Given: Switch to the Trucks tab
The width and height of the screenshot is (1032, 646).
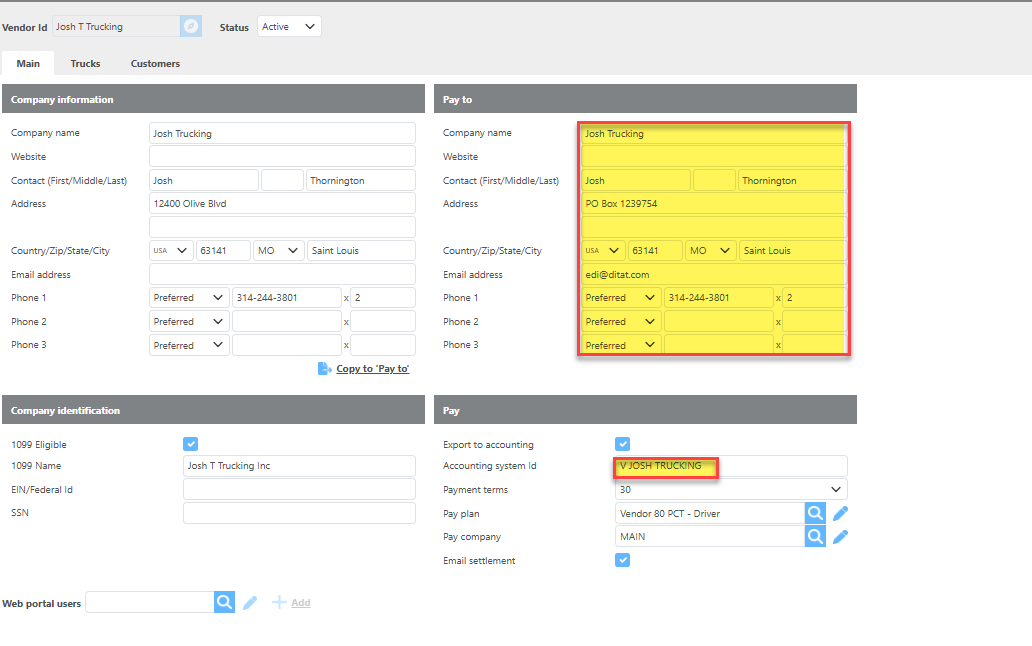Looking at the screenshot, I should pyautogui.click(x=85, y=63).
